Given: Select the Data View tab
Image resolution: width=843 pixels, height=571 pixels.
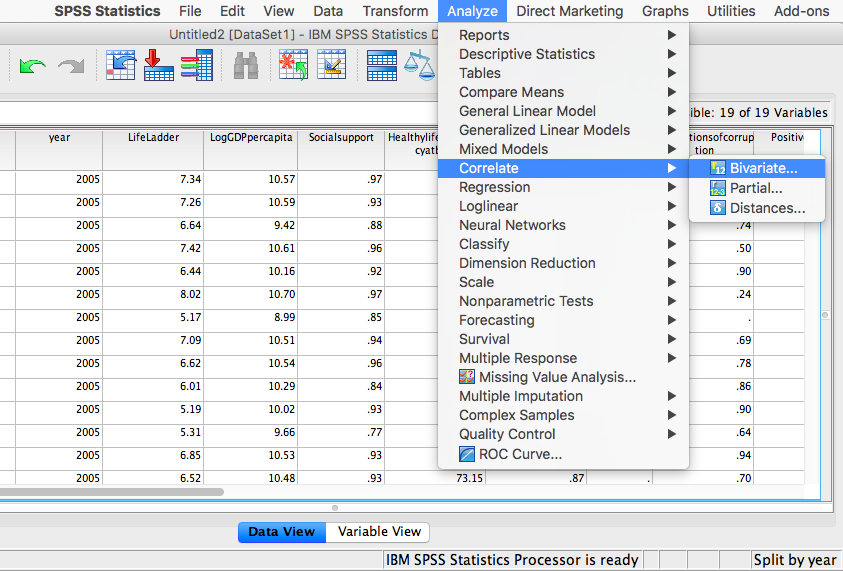Looking at the screenshot, I should (x=282, y=532).
